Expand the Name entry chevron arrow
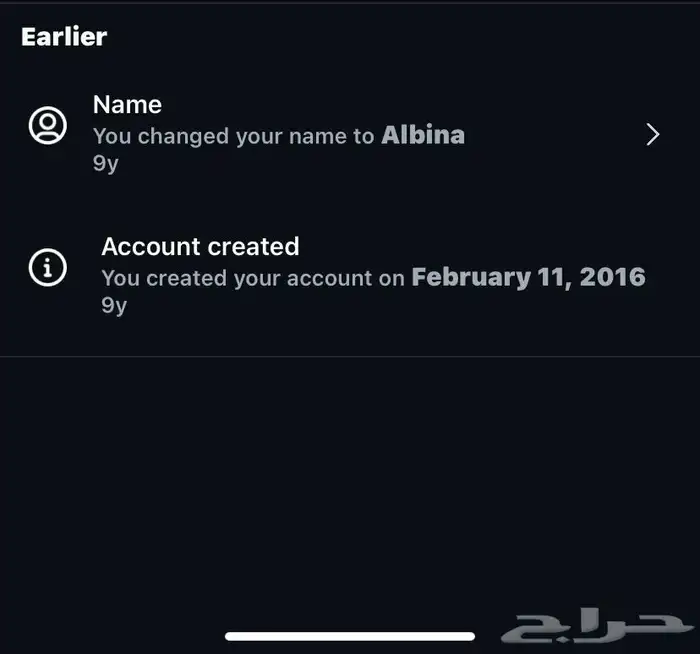The image size is (700, 654). [x=653, y=135]
